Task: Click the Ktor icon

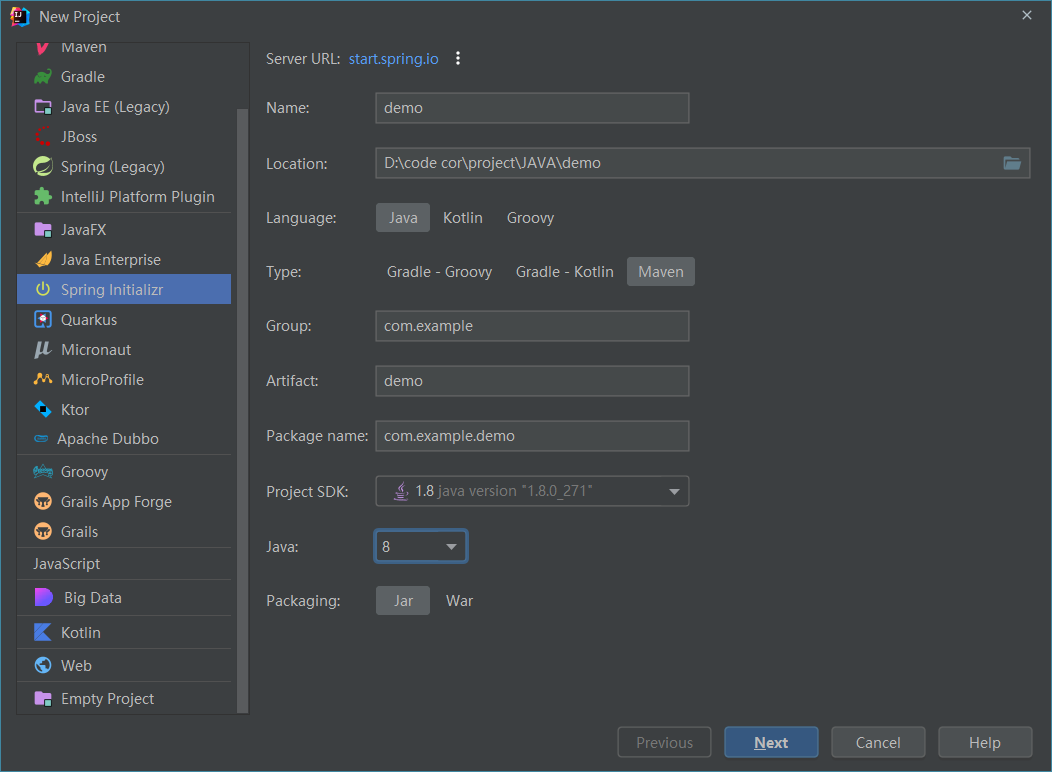Action: point(43,409)
